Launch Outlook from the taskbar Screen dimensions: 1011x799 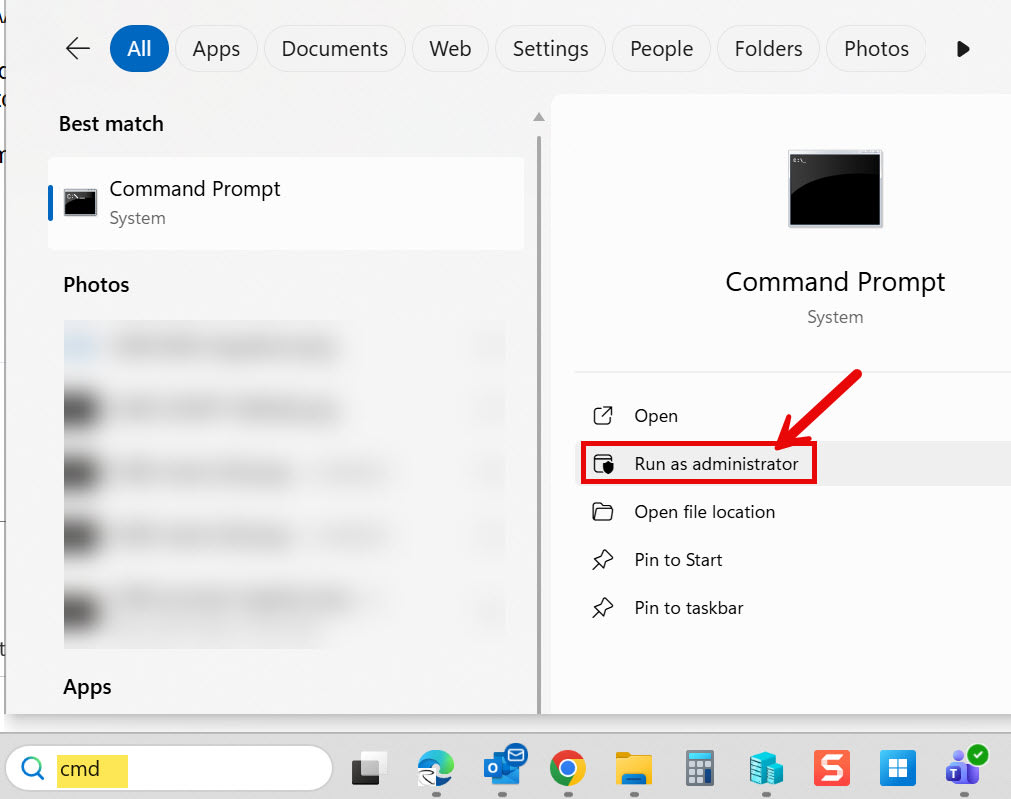[x=505, y=766]
